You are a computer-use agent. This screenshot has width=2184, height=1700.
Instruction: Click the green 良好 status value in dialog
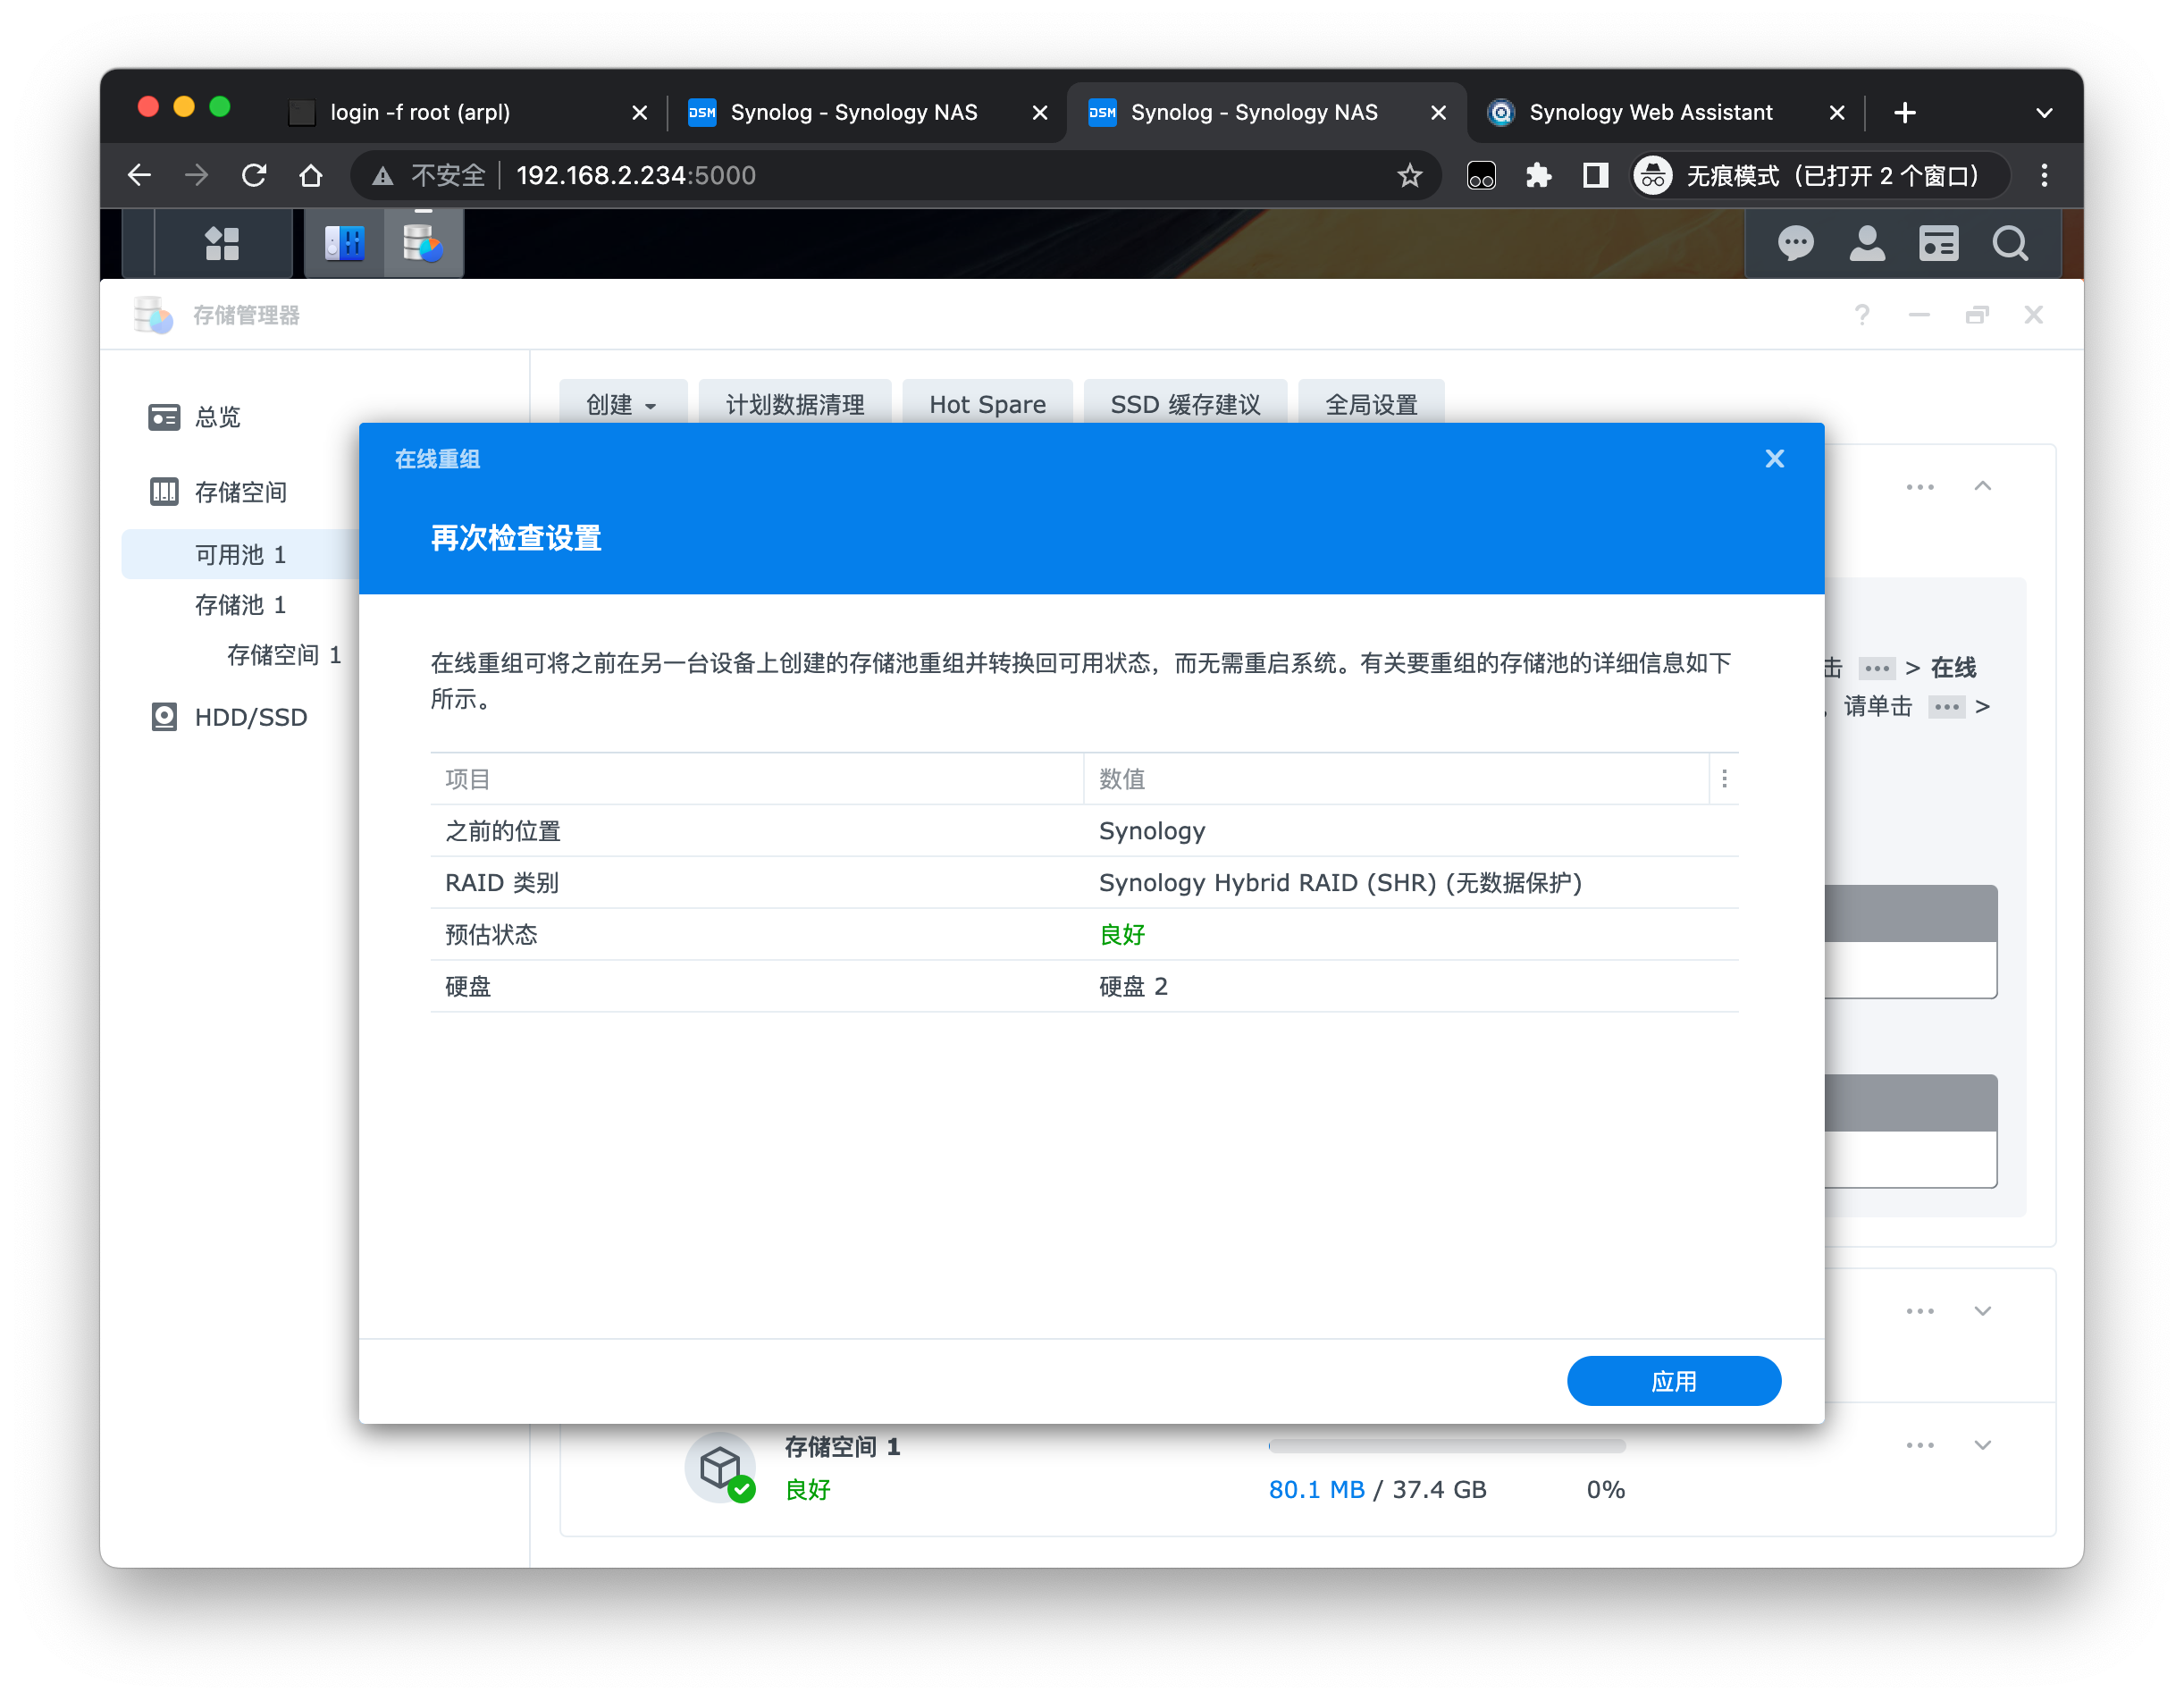(x=1122, y=935)
